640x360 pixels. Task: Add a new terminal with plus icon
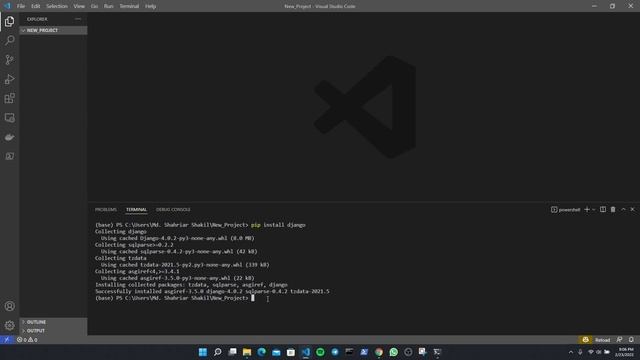(x=587, y=209)
